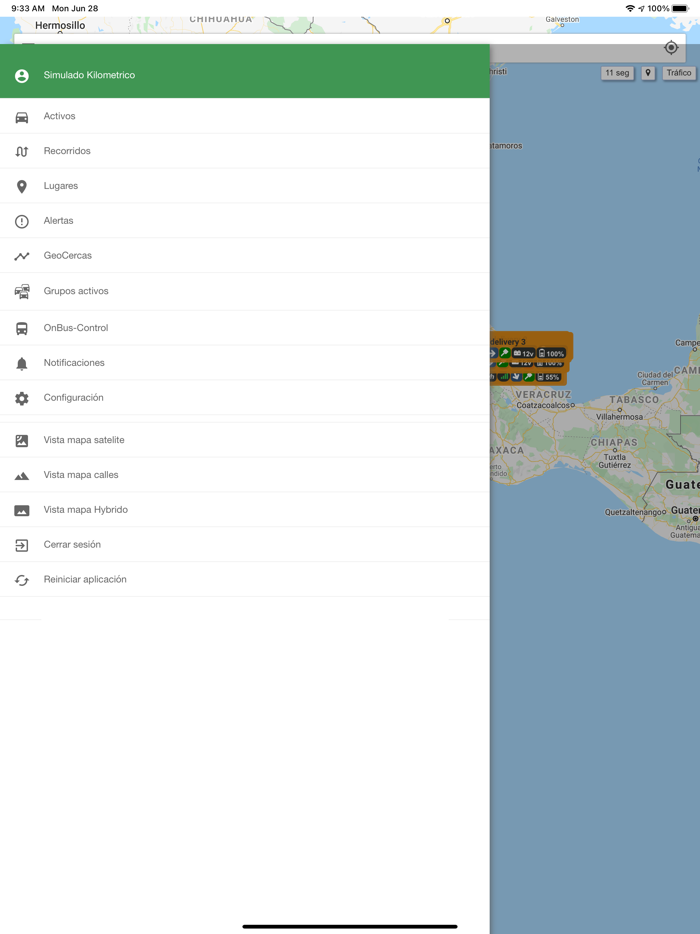The image size is (700, 934).
Task: Click Coatzacoalcos on the map
Action: (x=545, y=405)
